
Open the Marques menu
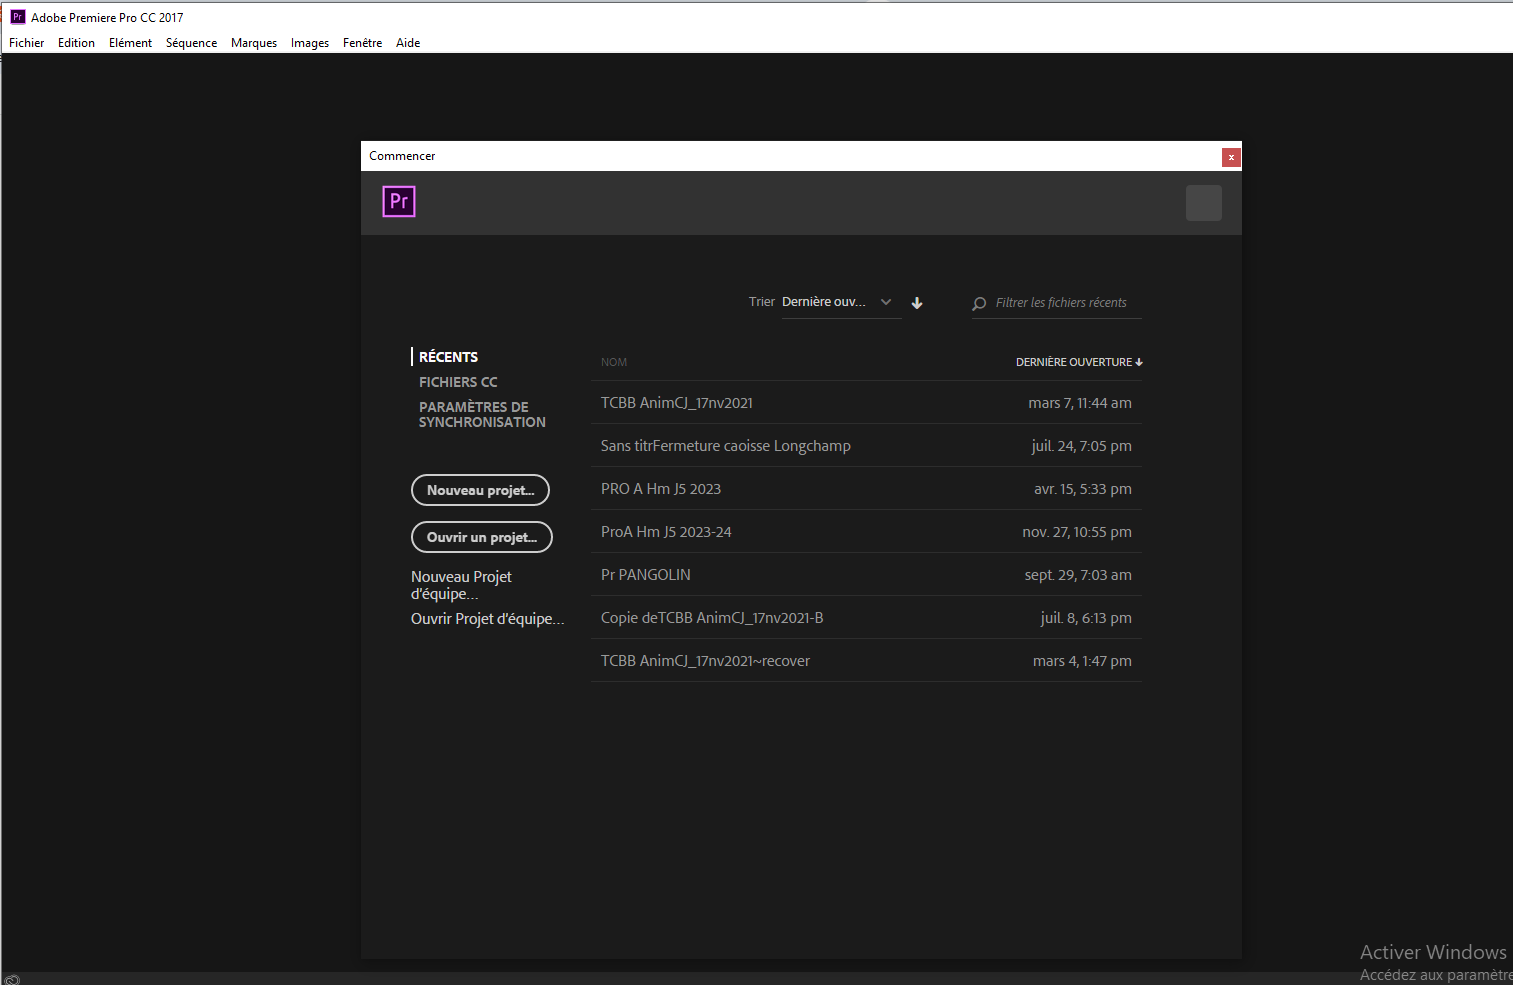[254, 43]
